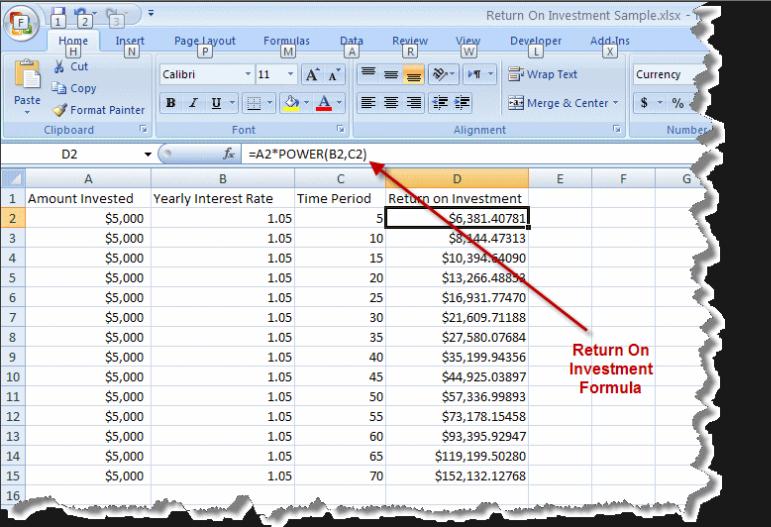Open the Calibri font name dropdown
Viewport: 771px width, 527px height.
click(248, 75)
